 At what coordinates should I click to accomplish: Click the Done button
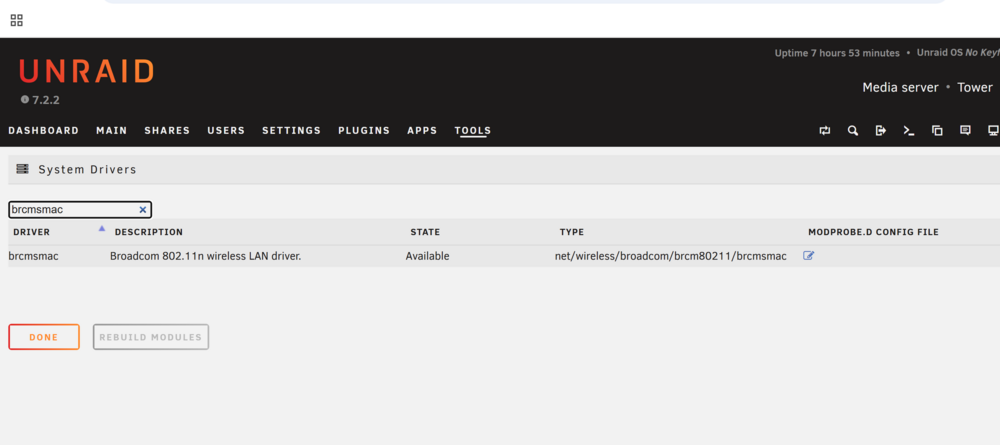[44, 337]
